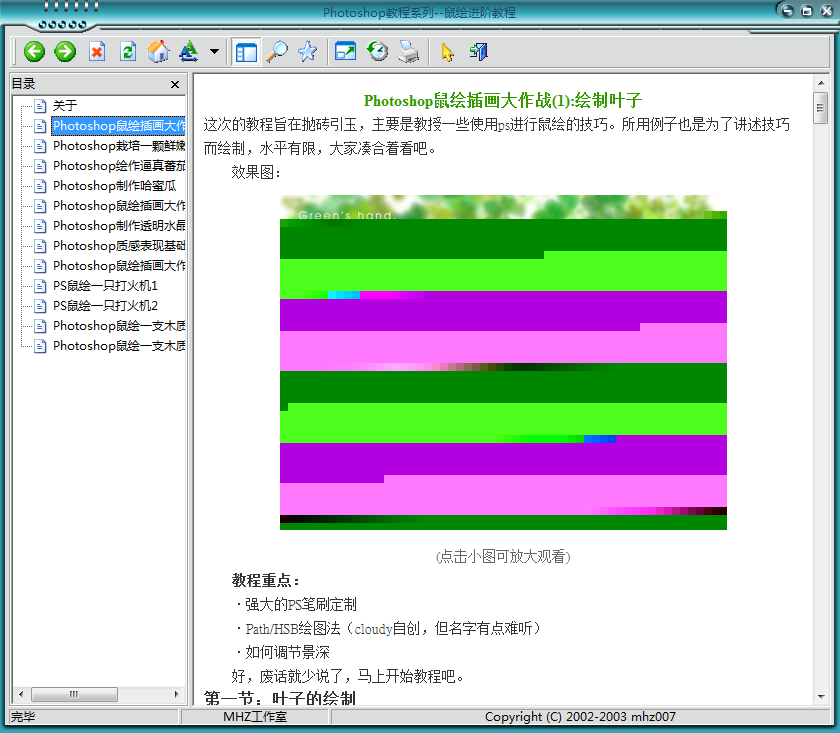Screen dimensions: 840x733
Task: Open Favorites via the star icon
Action: point(307,51)
